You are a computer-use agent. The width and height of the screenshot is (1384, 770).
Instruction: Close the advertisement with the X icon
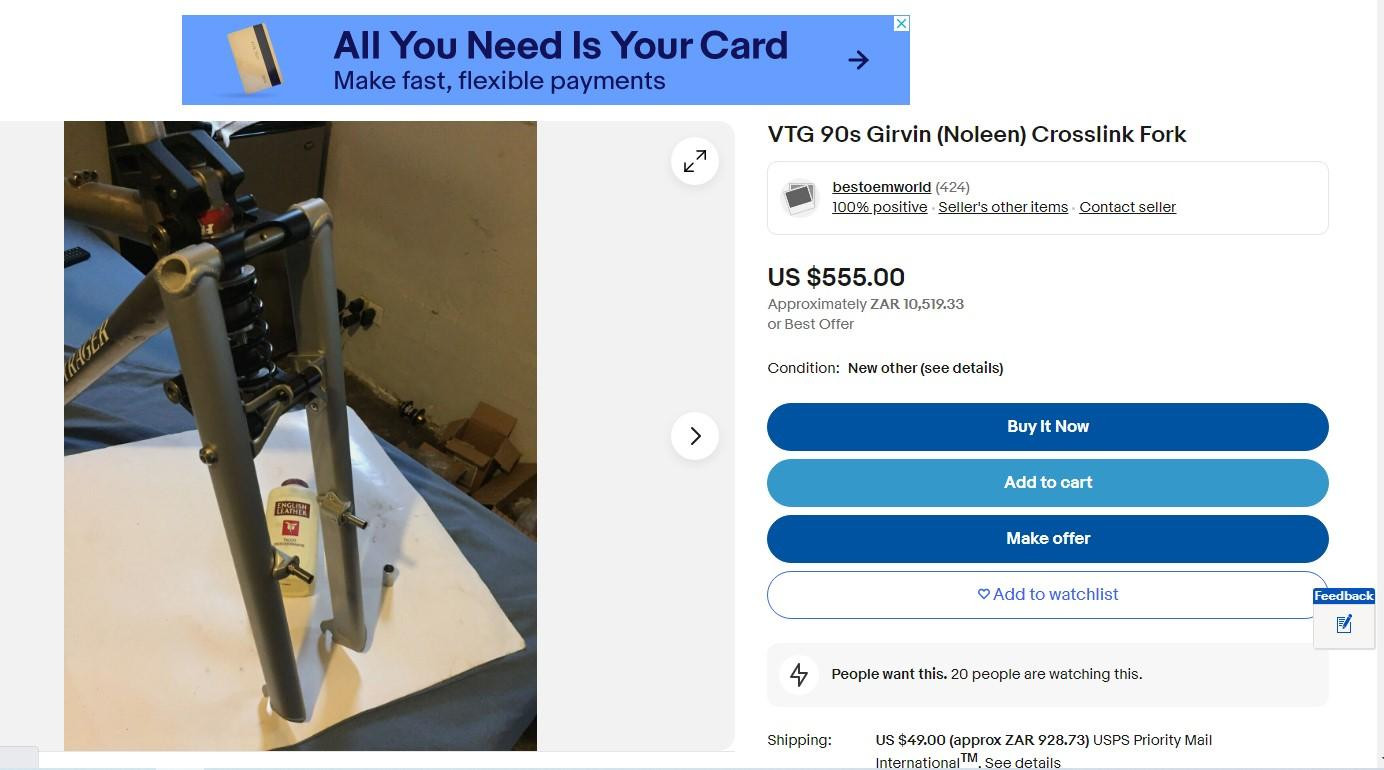point(901,24)
